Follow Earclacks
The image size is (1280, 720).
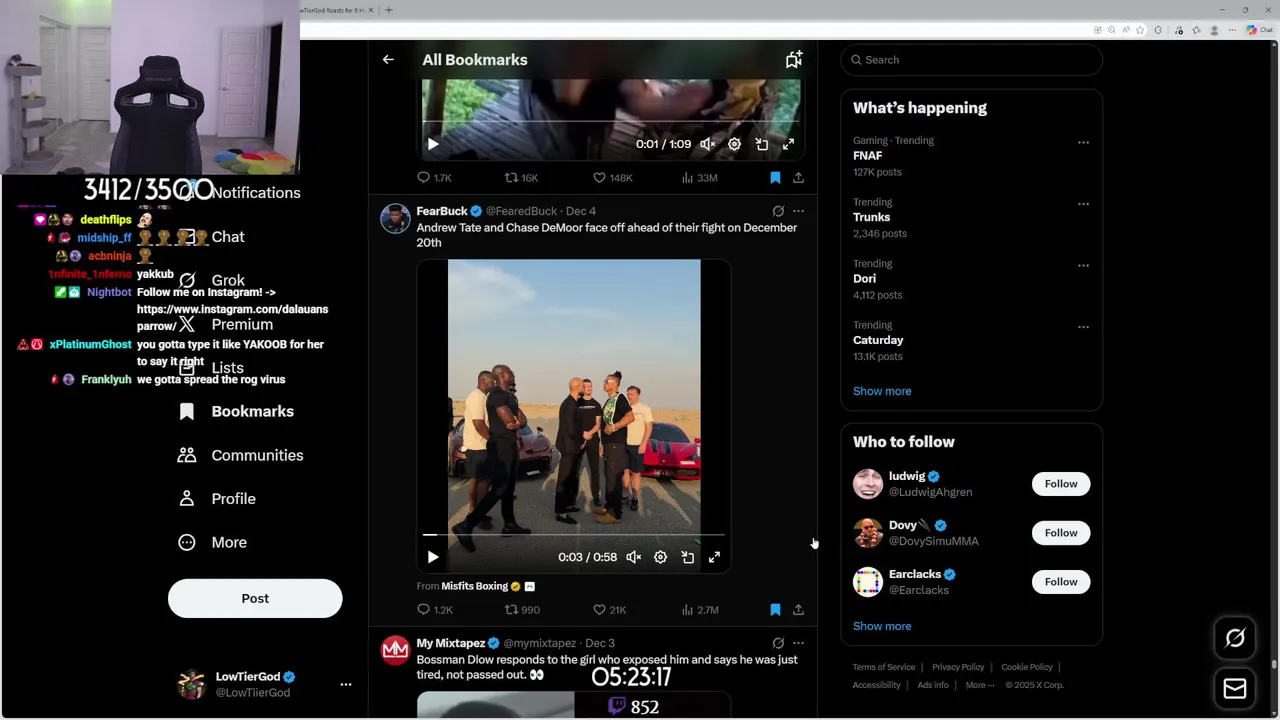(1061, 582)
